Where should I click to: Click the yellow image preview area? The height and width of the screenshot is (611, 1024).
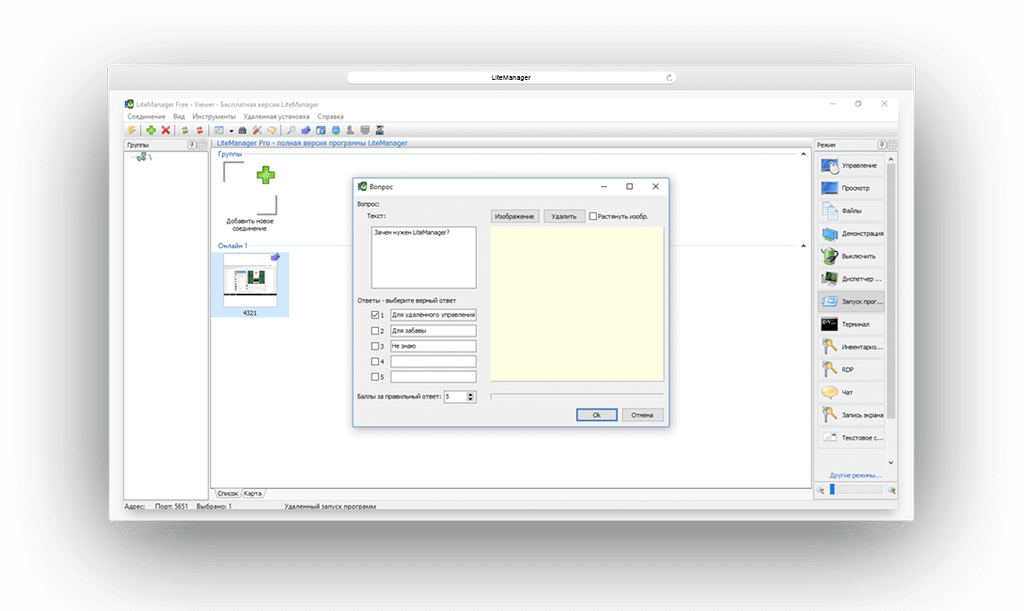pyautogui.click(x=577, y=304)
